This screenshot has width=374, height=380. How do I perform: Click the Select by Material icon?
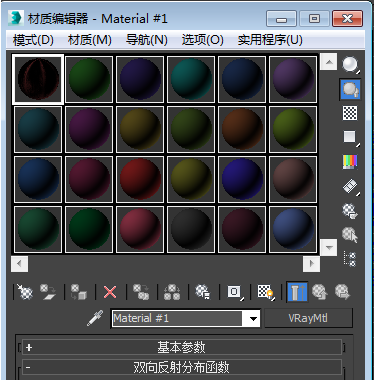tap(350, 235)
